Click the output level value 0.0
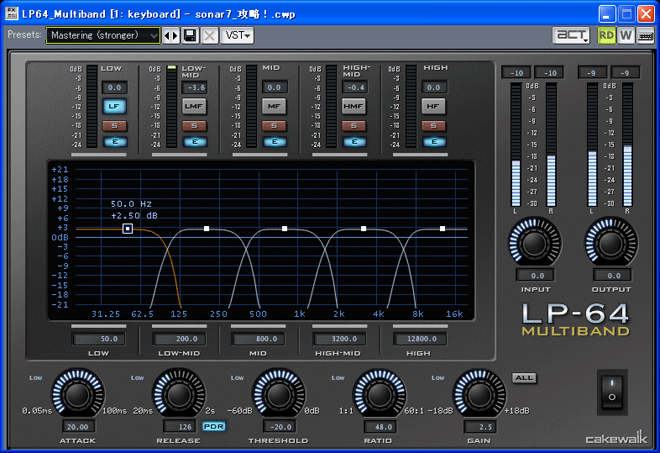The width and height of the screenshot is (660, 453). point(612,275)
